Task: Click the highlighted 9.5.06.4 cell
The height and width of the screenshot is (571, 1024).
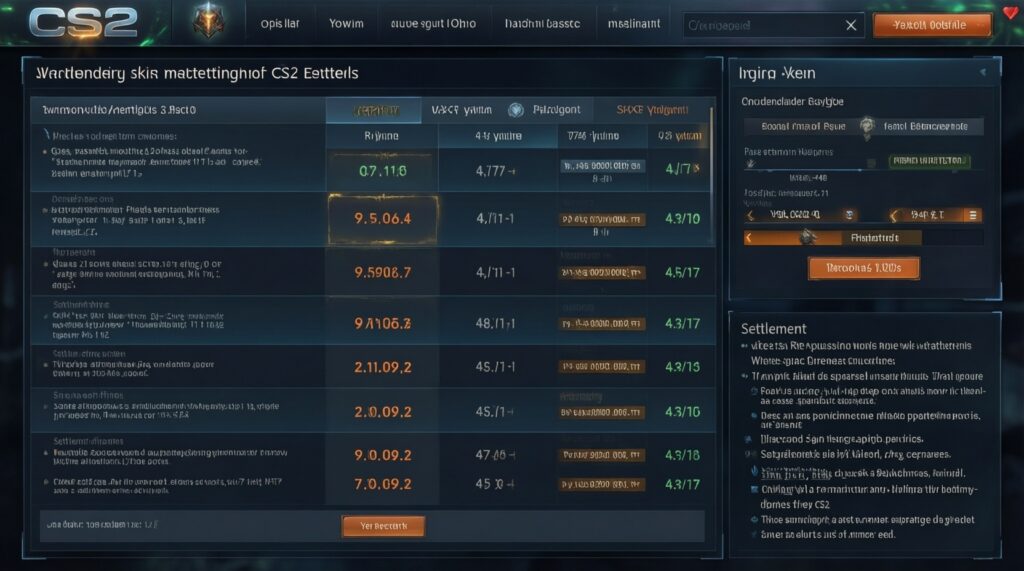Action: point(383,219)
